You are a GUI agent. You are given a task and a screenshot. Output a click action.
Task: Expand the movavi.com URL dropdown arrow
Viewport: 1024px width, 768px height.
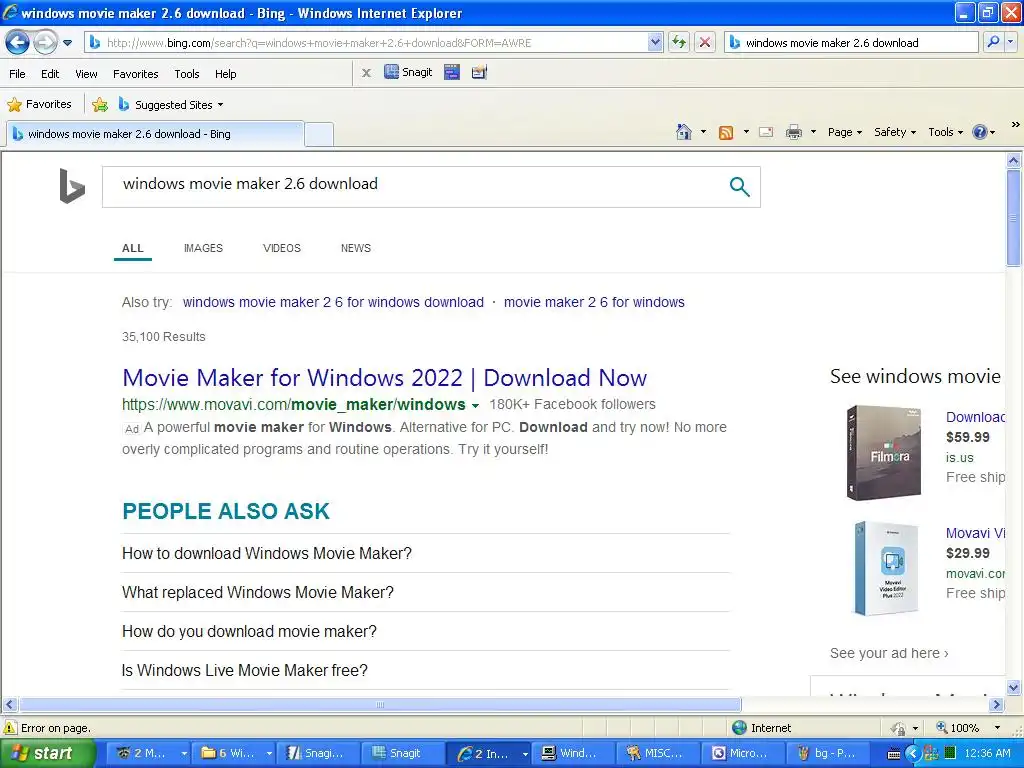coord(475,406)
